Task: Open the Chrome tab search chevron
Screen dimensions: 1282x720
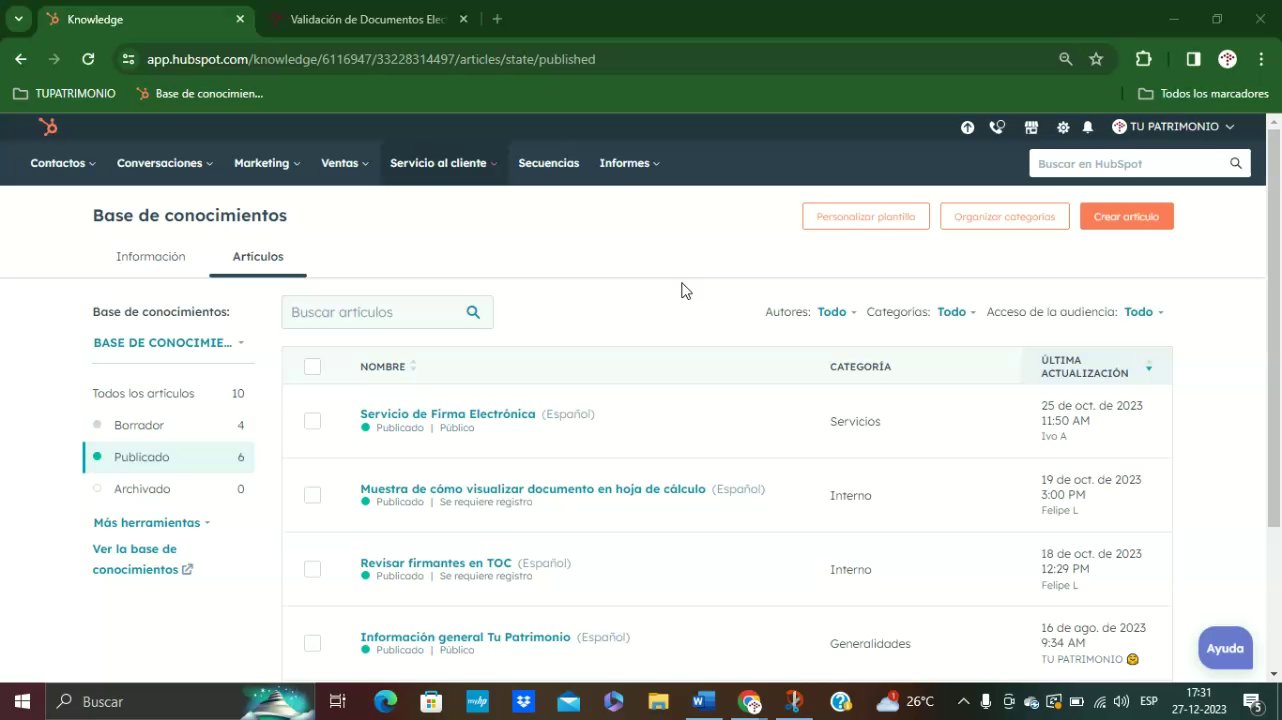Action: [18, 19]
